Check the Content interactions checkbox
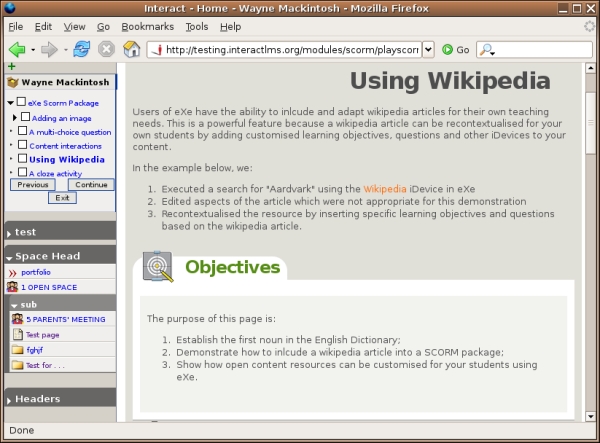The height and width of the screenshot is (443, 600). click(23, 145)
